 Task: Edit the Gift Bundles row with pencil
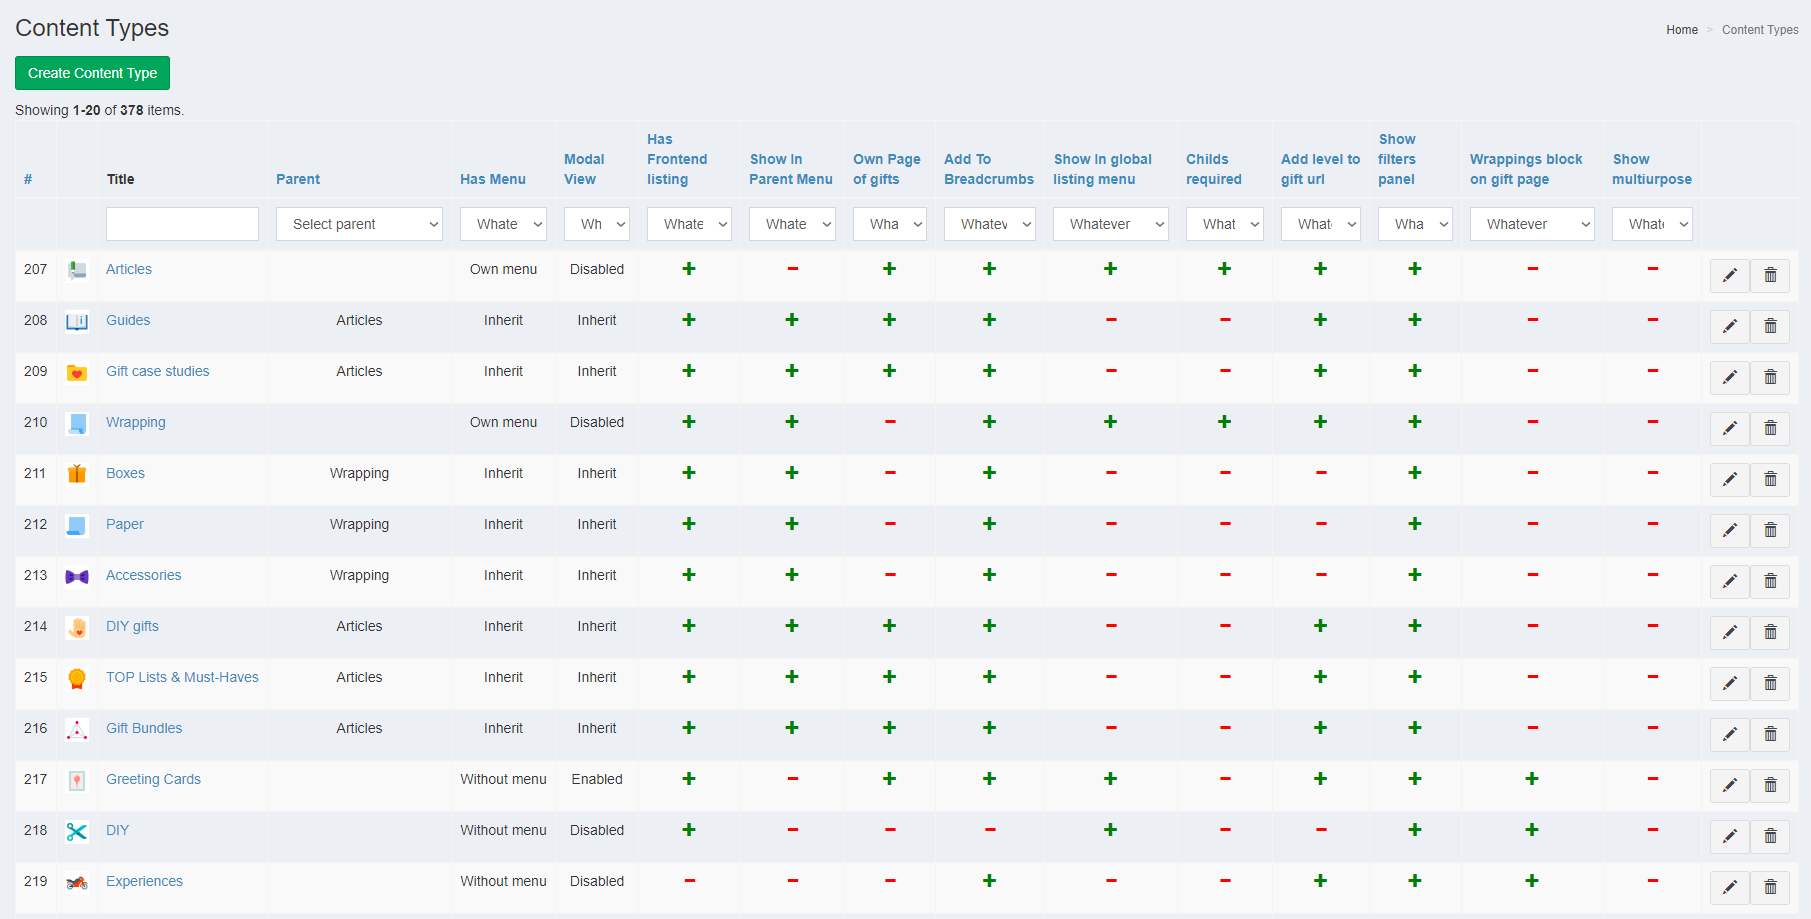pos(1729,734)
